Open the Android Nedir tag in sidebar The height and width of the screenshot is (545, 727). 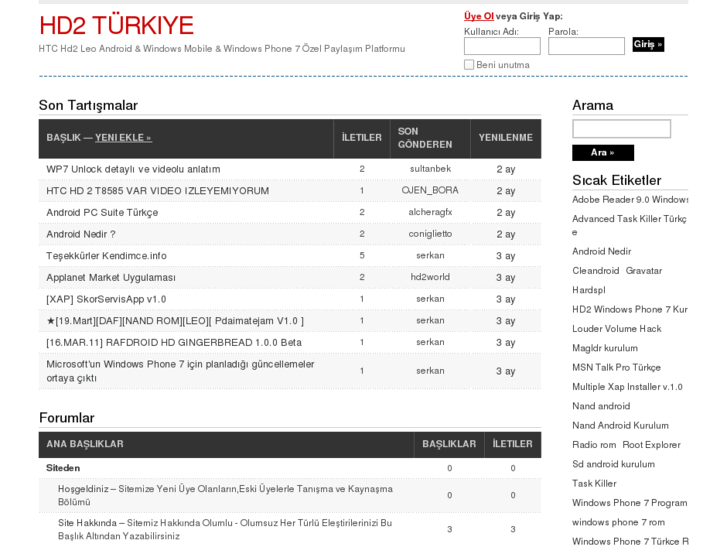601,251
